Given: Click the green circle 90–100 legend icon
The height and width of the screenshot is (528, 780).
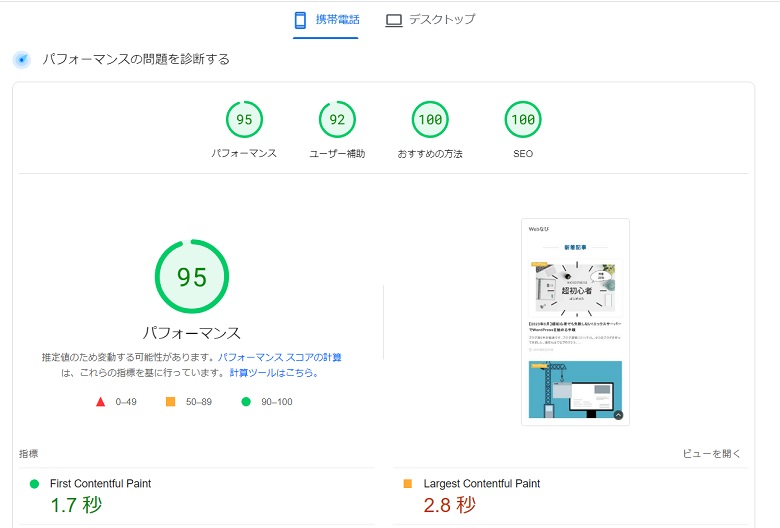Looking at the screenshot, I should coord(246,402).
